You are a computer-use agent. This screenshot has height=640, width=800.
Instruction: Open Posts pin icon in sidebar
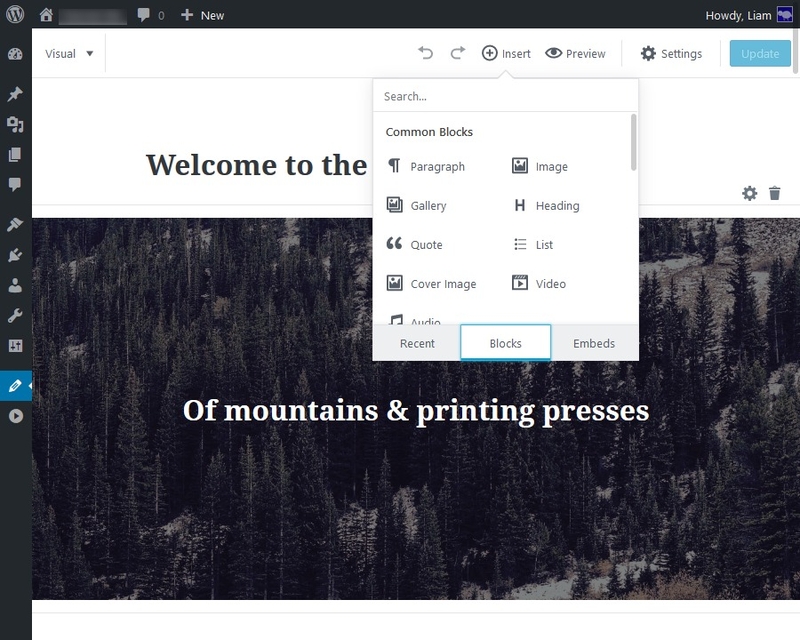click(x=15, y=94)
